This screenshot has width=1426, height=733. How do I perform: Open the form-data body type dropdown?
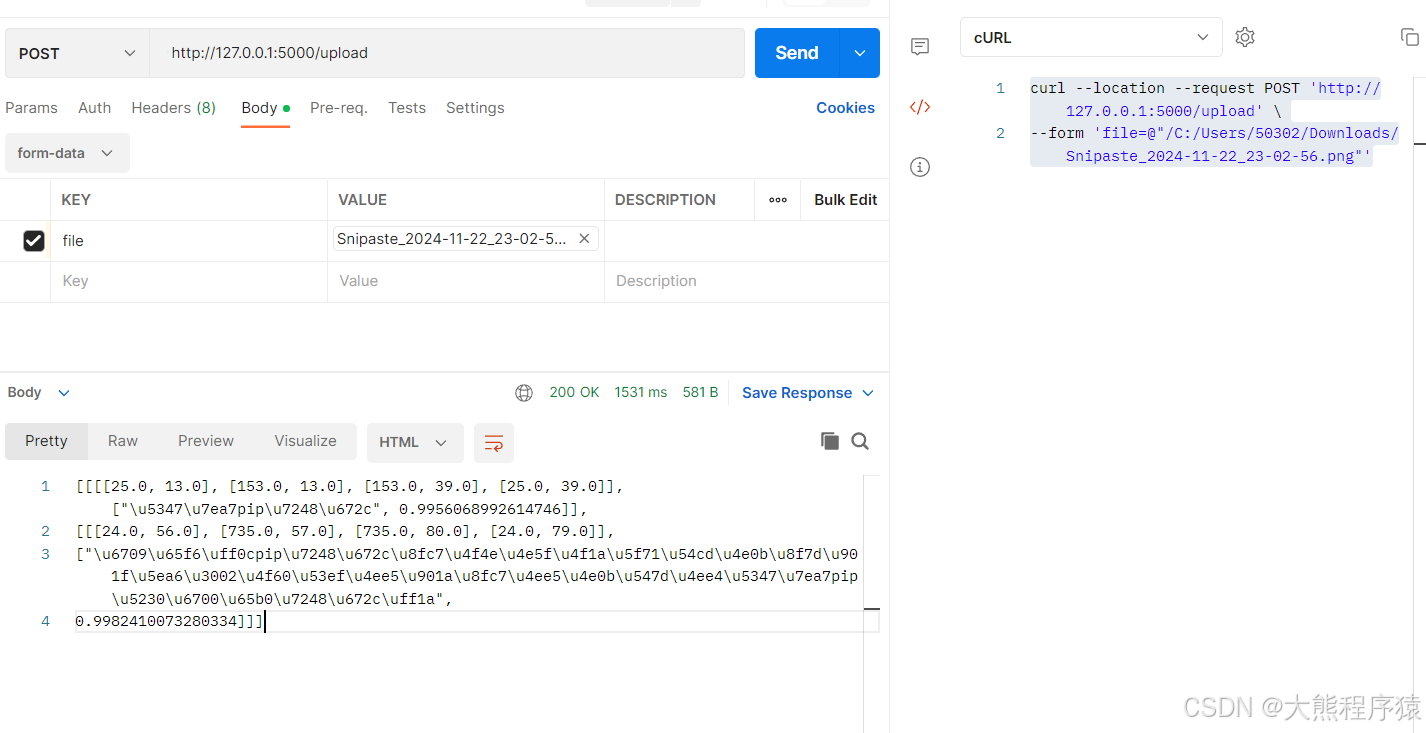tap(66, 152)
